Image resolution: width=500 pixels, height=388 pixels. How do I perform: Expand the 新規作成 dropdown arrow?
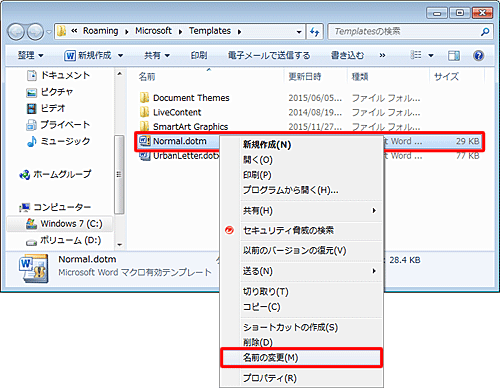coord(120,56)
